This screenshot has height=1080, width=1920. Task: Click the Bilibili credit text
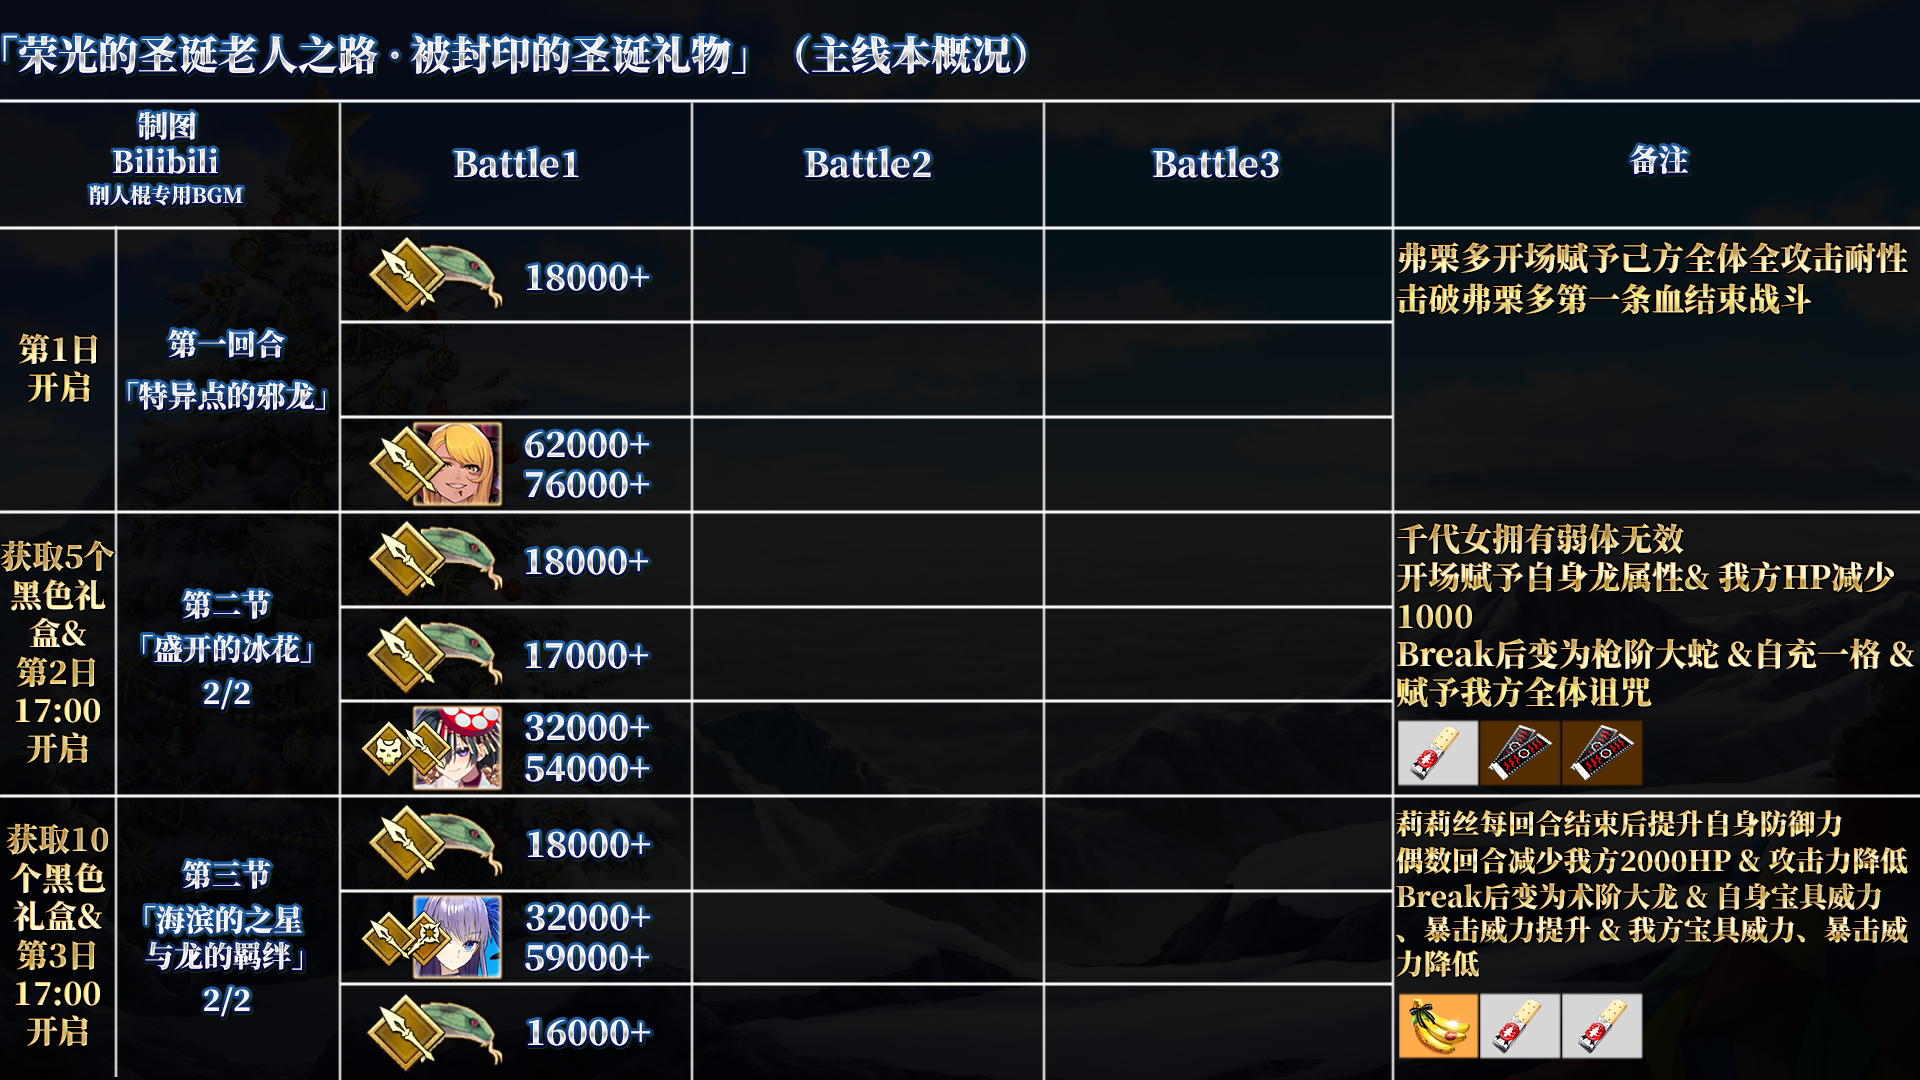pyautogui.click(x=165, y=161)
